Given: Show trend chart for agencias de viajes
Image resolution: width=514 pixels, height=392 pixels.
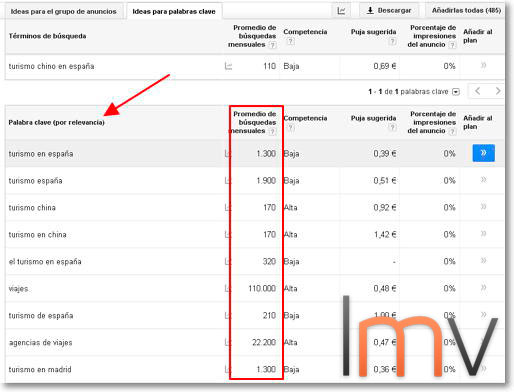Looking at the screenshot, I should click(x=227, y=343).
